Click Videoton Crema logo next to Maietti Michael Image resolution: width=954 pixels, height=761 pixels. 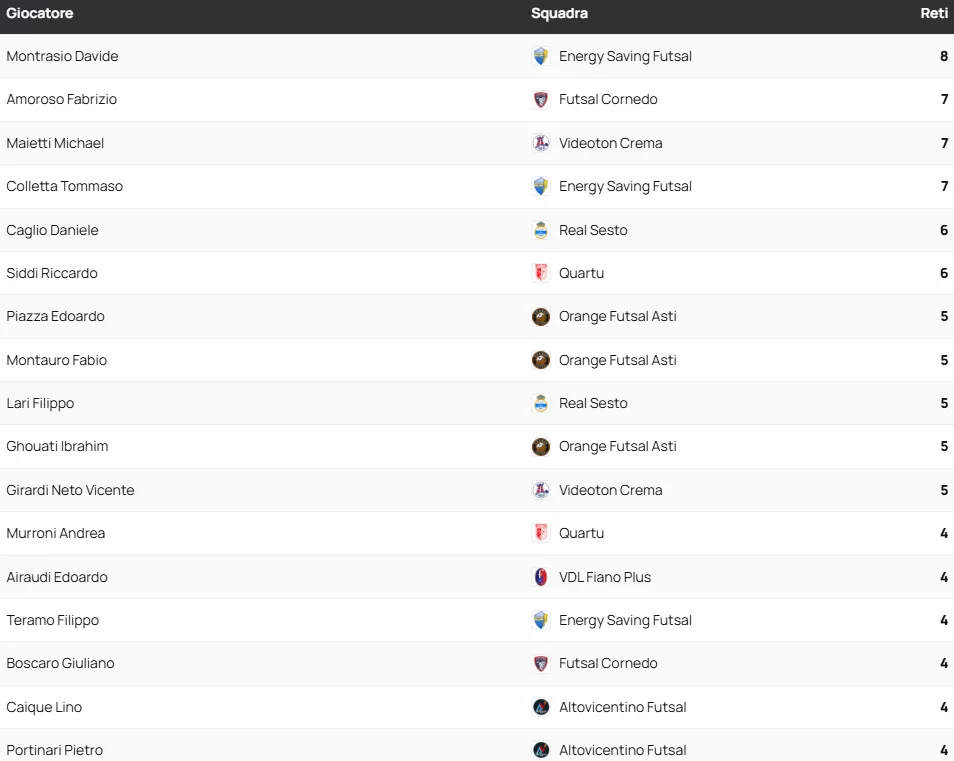coord(541,143)
